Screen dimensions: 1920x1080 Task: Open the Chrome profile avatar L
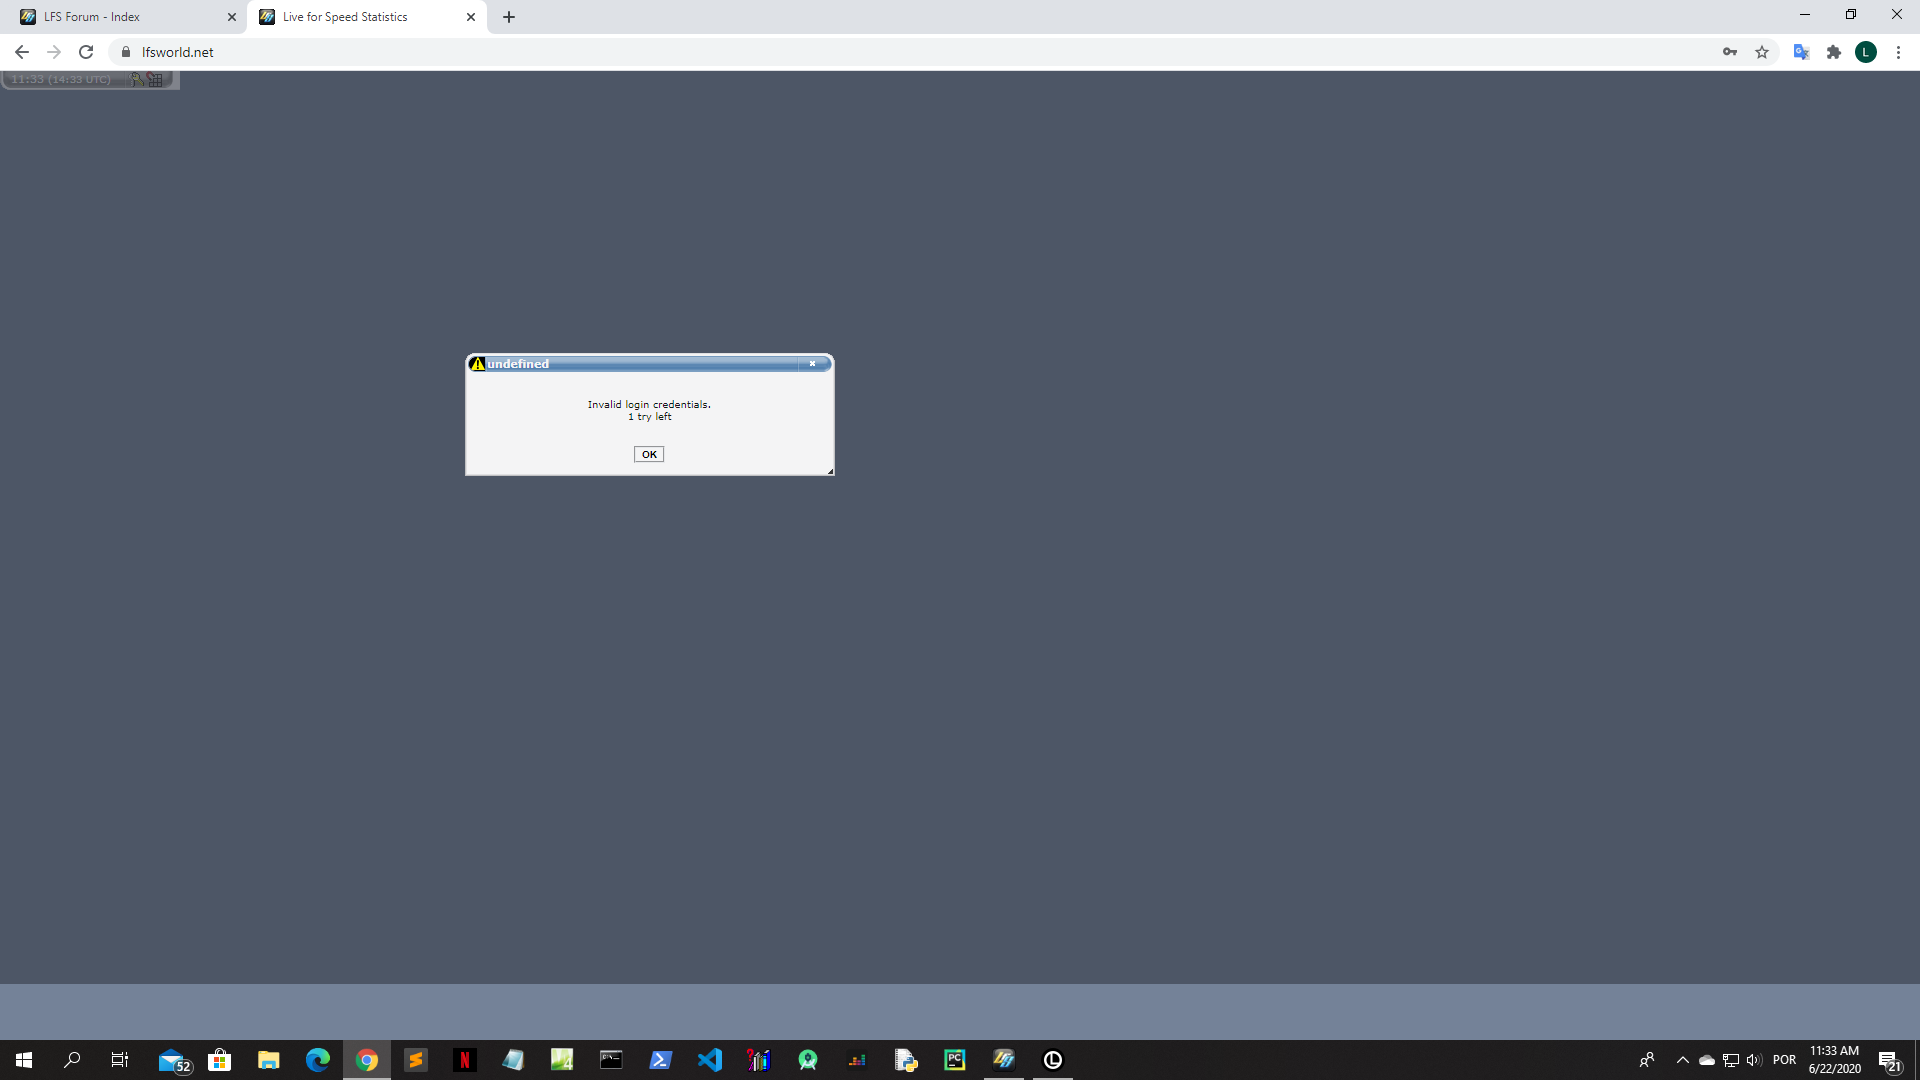click(x=1866, y=52)
